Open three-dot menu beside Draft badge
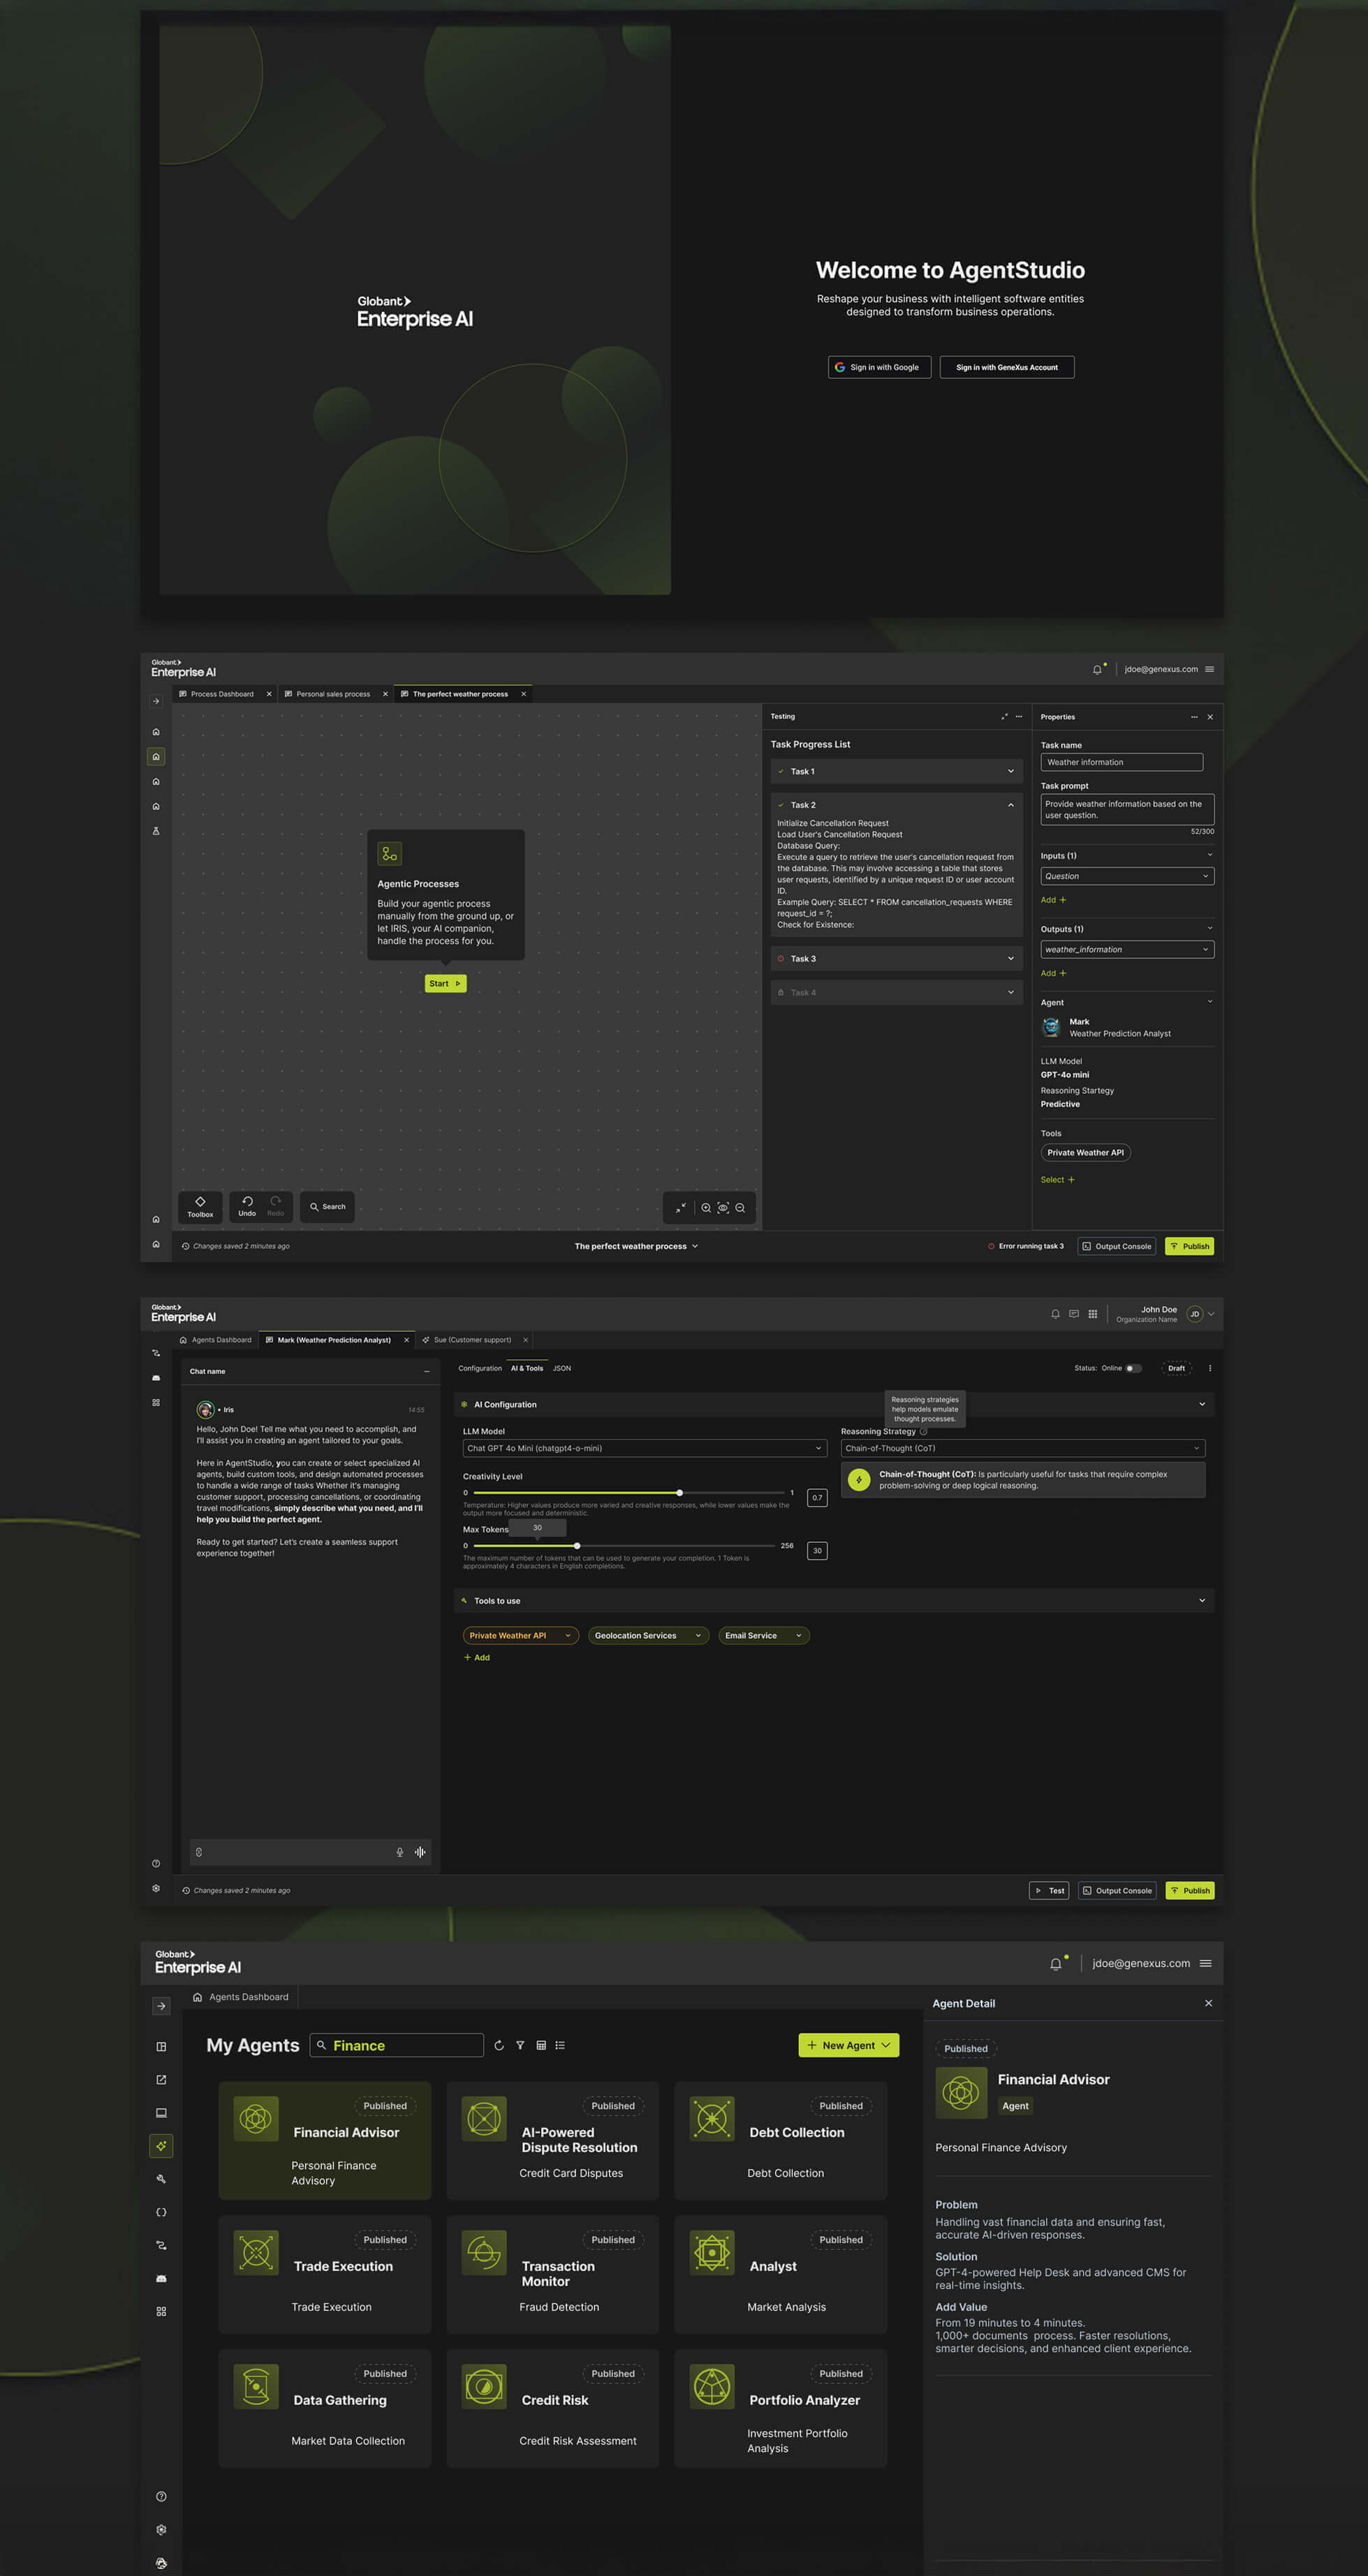Image resolution: width=1368 pixels, height=2576 pixels. point(1210,1368)
